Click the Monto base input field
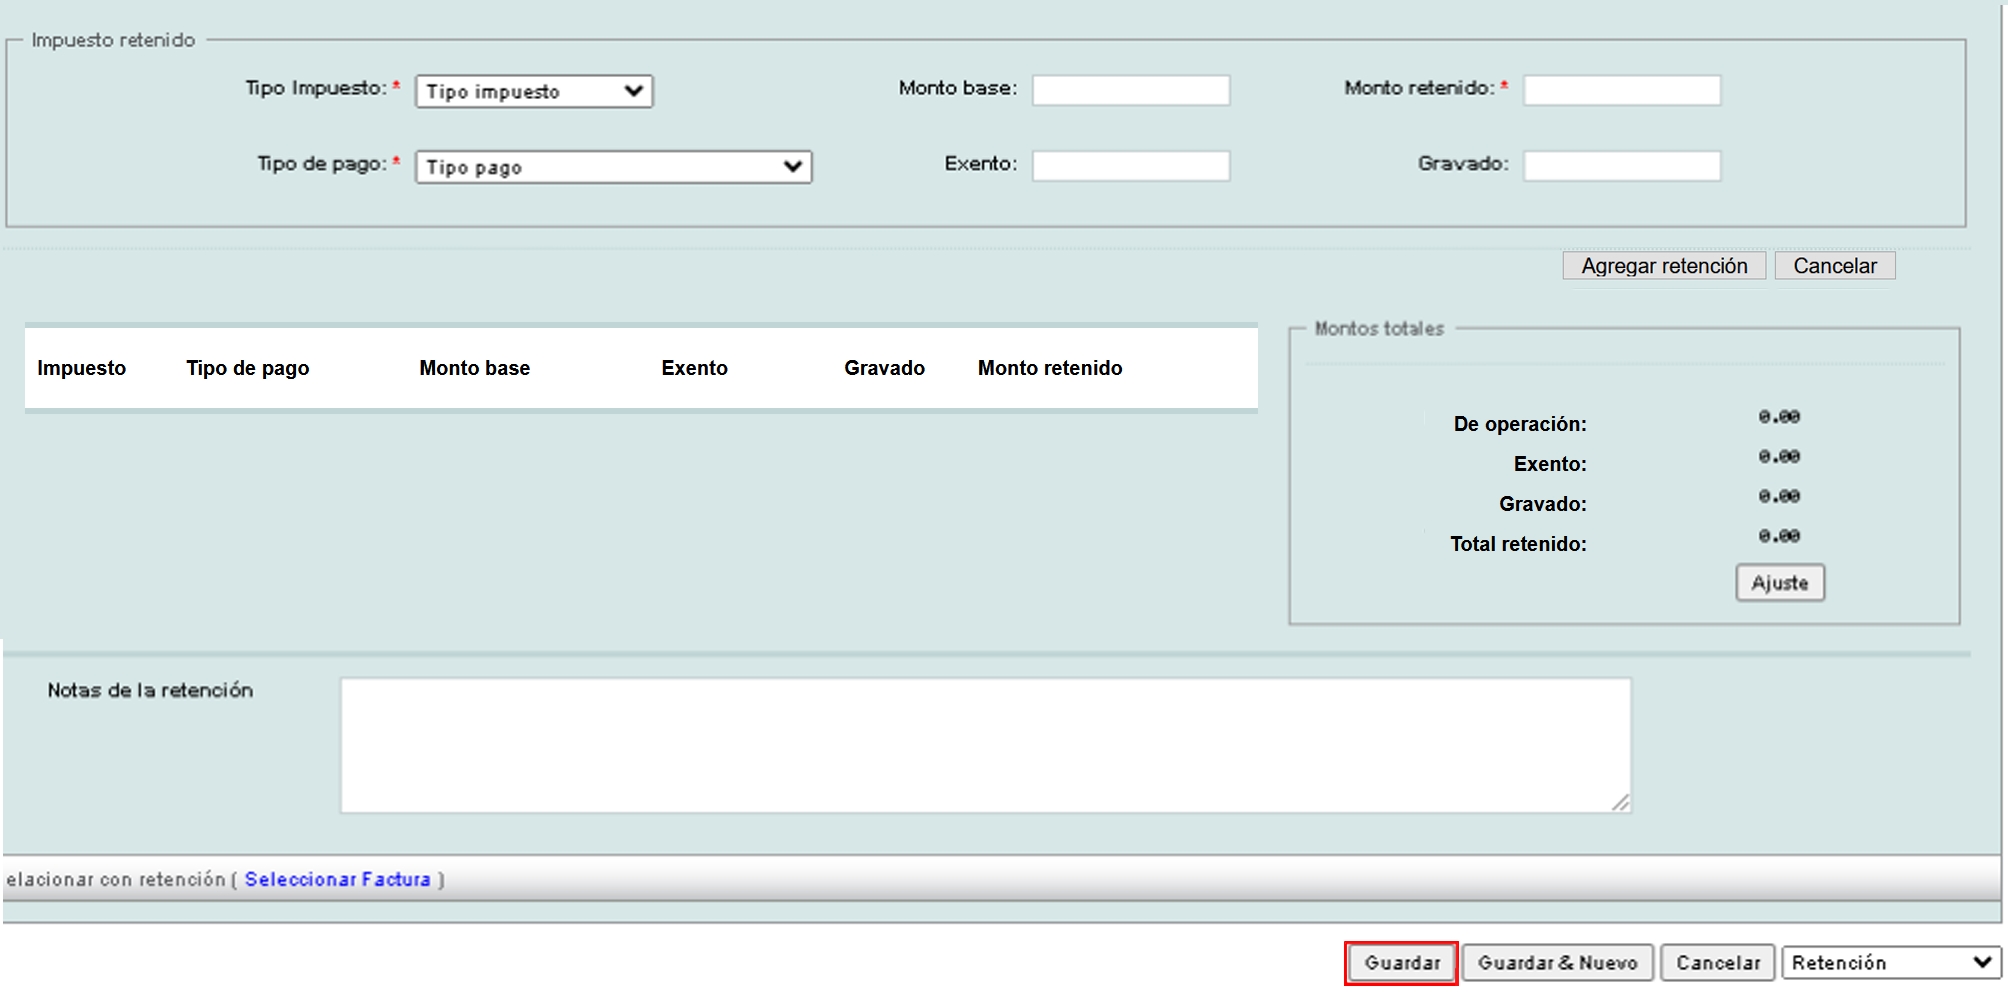 coord(1130,90)
